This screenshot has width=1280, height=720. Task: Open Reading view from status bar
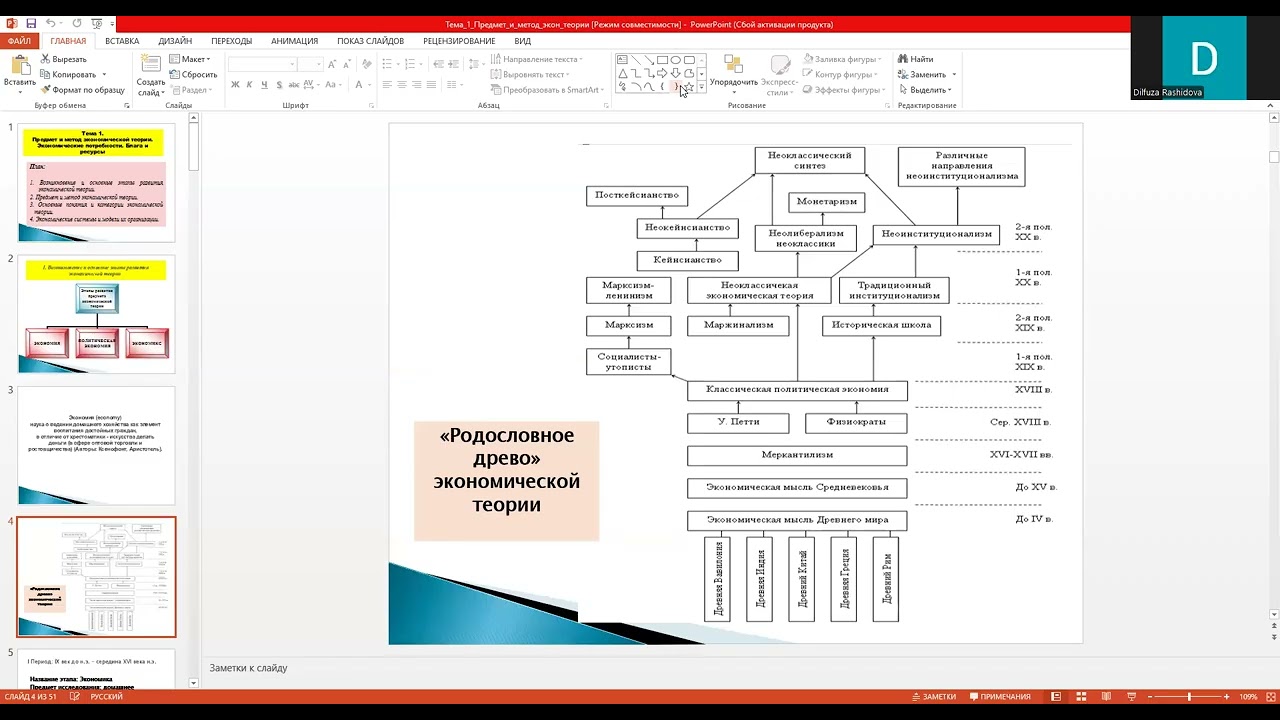1105,696
